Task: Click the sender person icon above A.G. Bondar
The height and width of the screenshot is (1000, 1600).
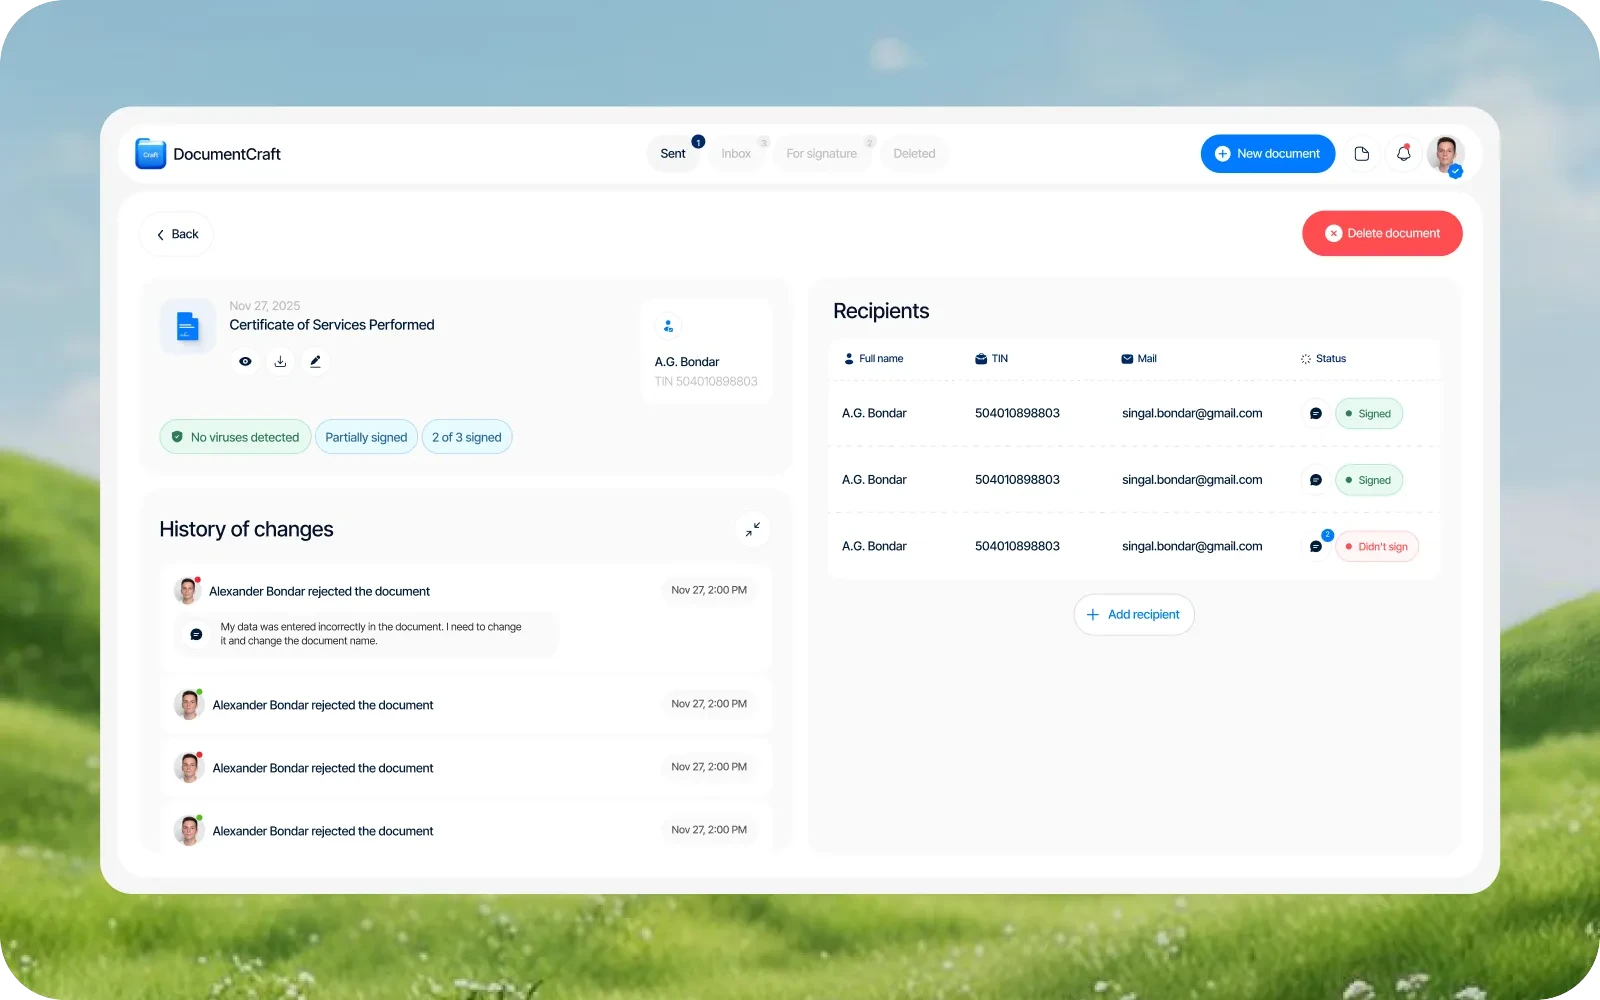Action: tap(668, 326)
